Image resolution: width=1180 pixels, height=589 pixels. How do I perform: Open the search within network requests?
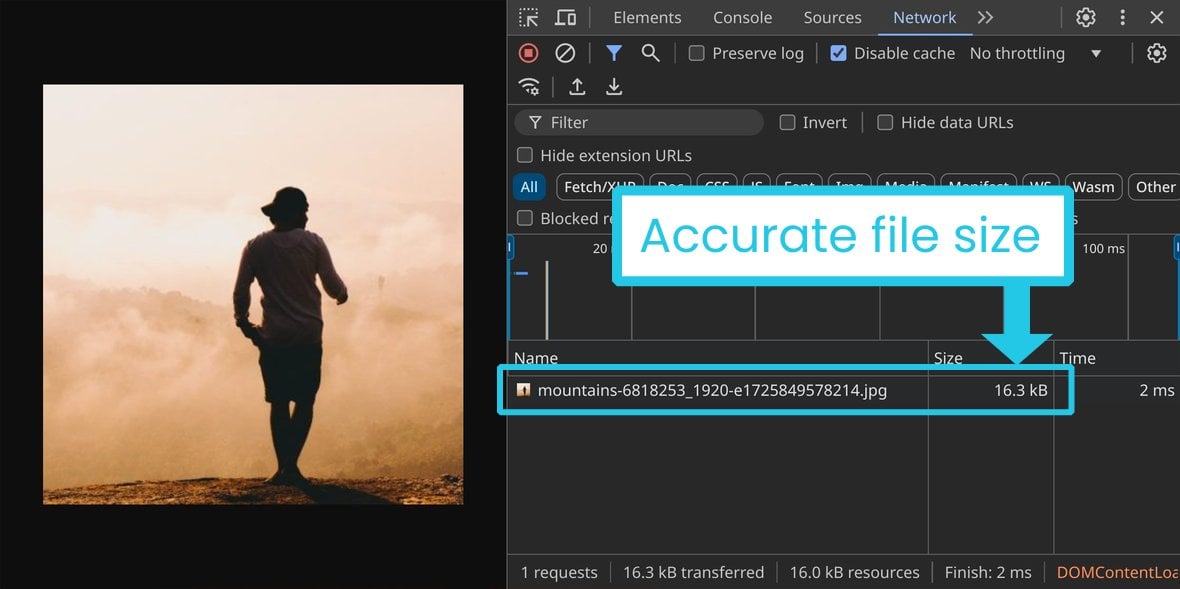pos(651,53)
